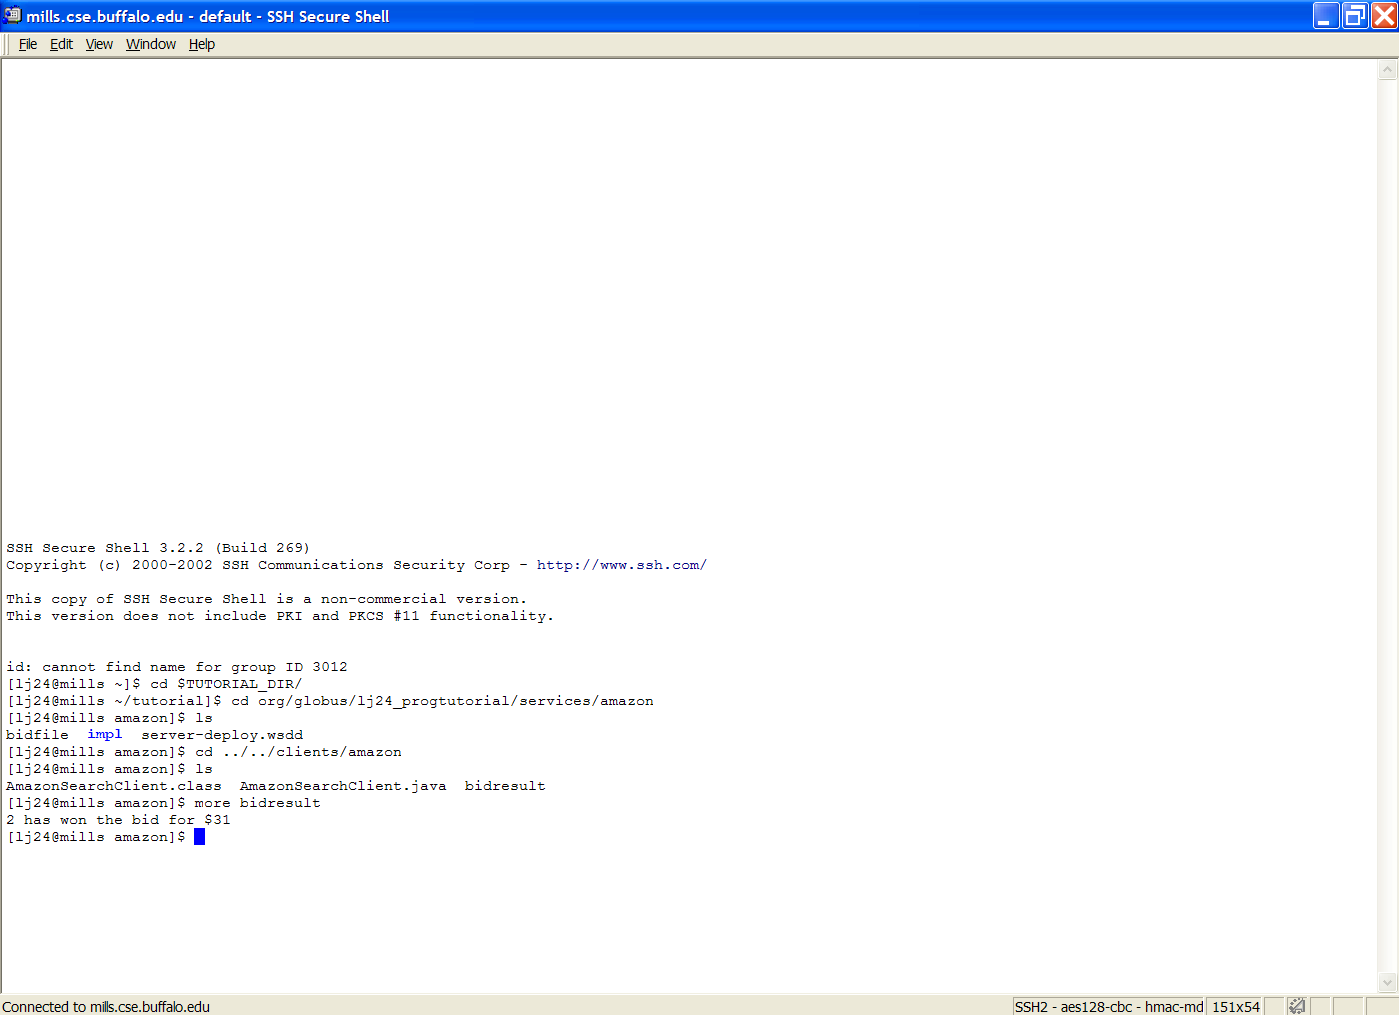This screenshot has height=1015, width=1399.
Task: Click the scrollbar down arrow
Action: (x=1387, y=982)
